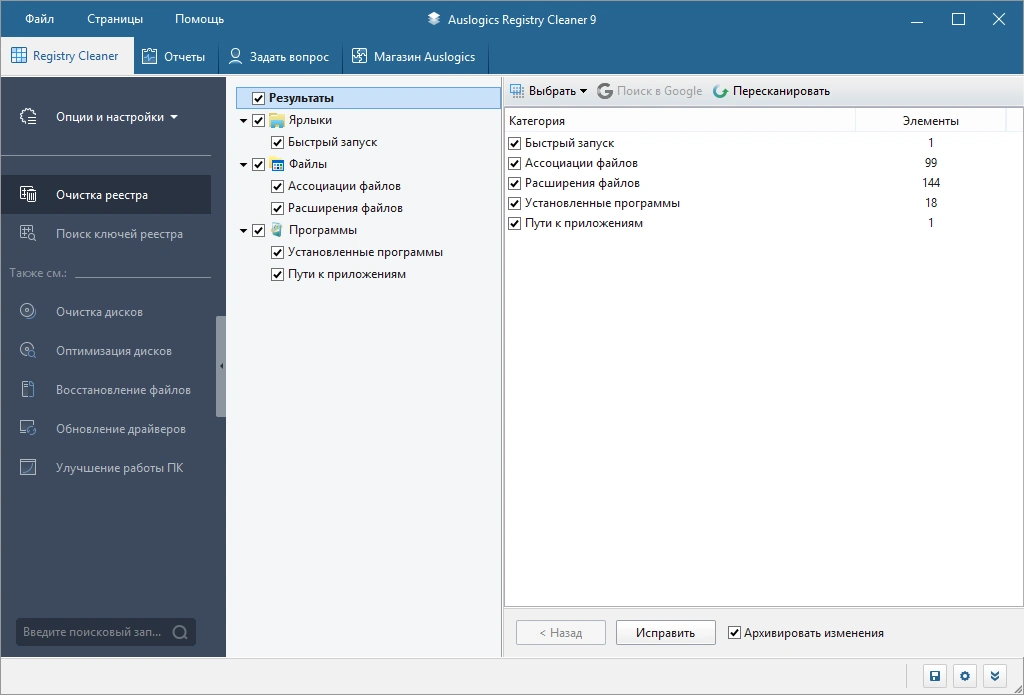Click the save floppy icon in status bar
The width and height of the screenshot is (1024, 695).
pos(935,676)
